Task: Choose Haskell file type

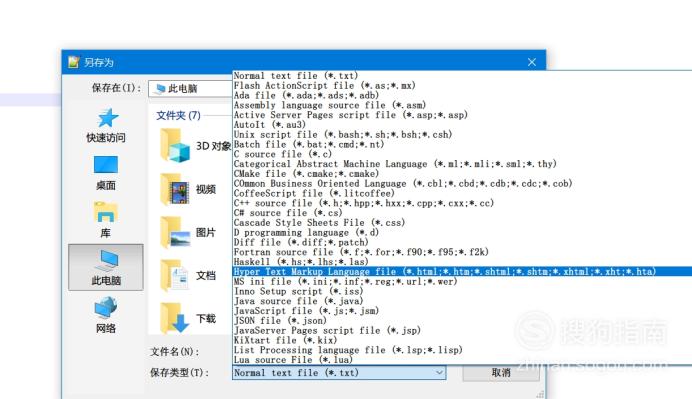Action: [x=462, y=262]
